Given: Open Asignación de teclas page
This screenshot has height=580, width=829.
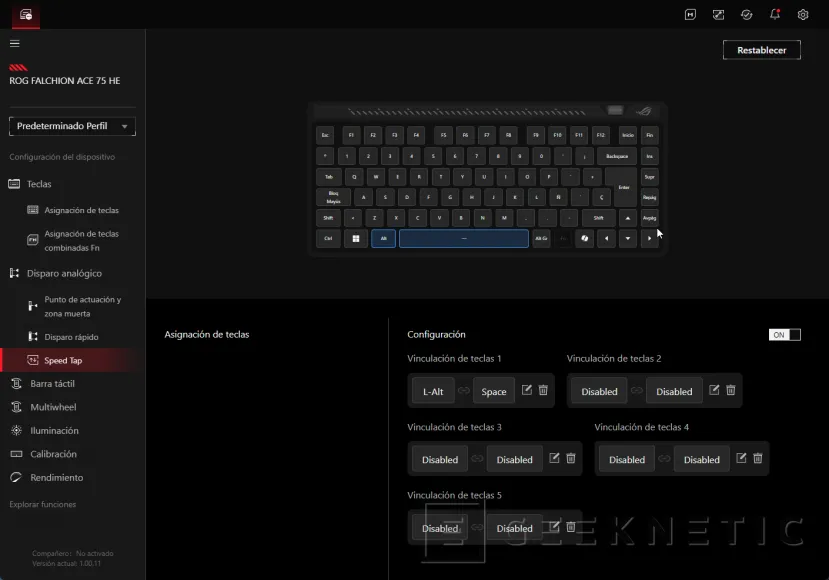Looking at the screenshot, I should click(x=81, y=210).
